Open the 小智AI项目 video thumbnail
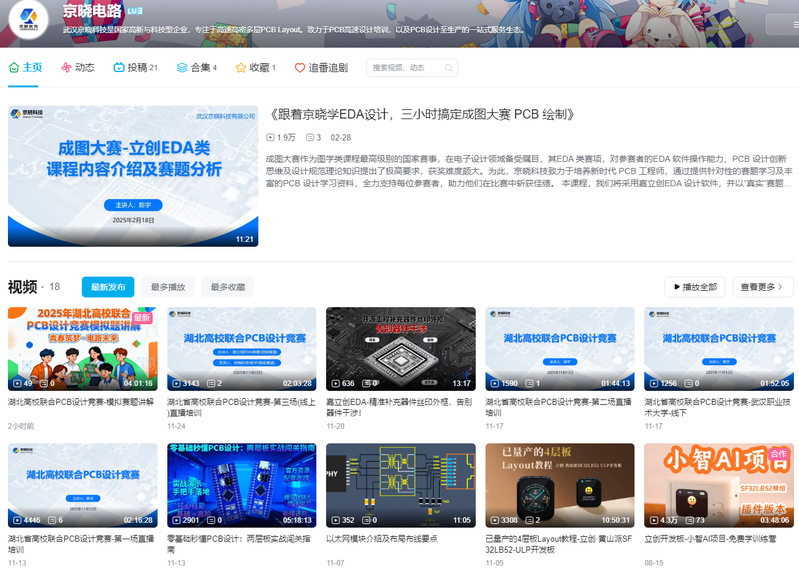The width and height of the screenshot is (799, 571). tap(717, 485)
